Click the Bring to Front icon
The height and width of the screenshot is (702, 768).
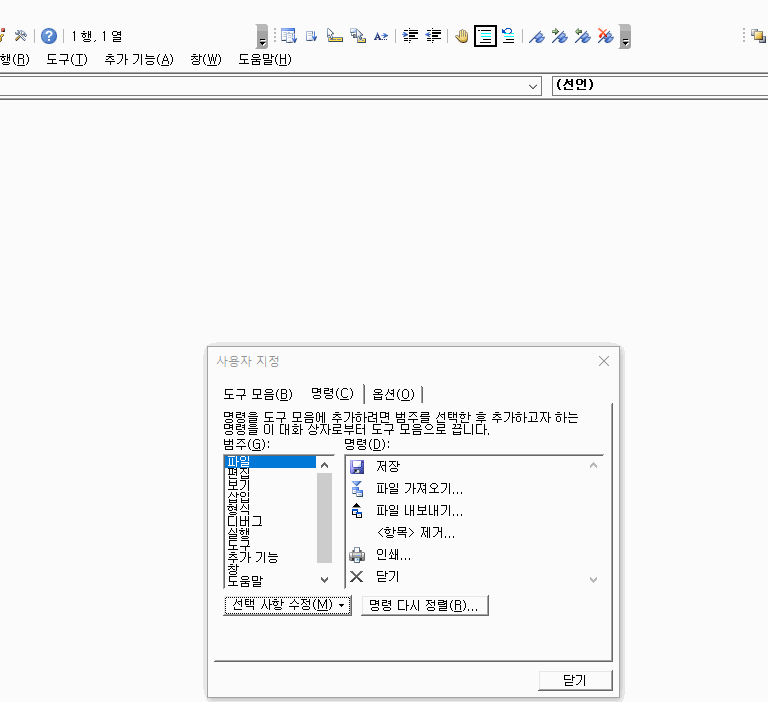pos(758,36)
